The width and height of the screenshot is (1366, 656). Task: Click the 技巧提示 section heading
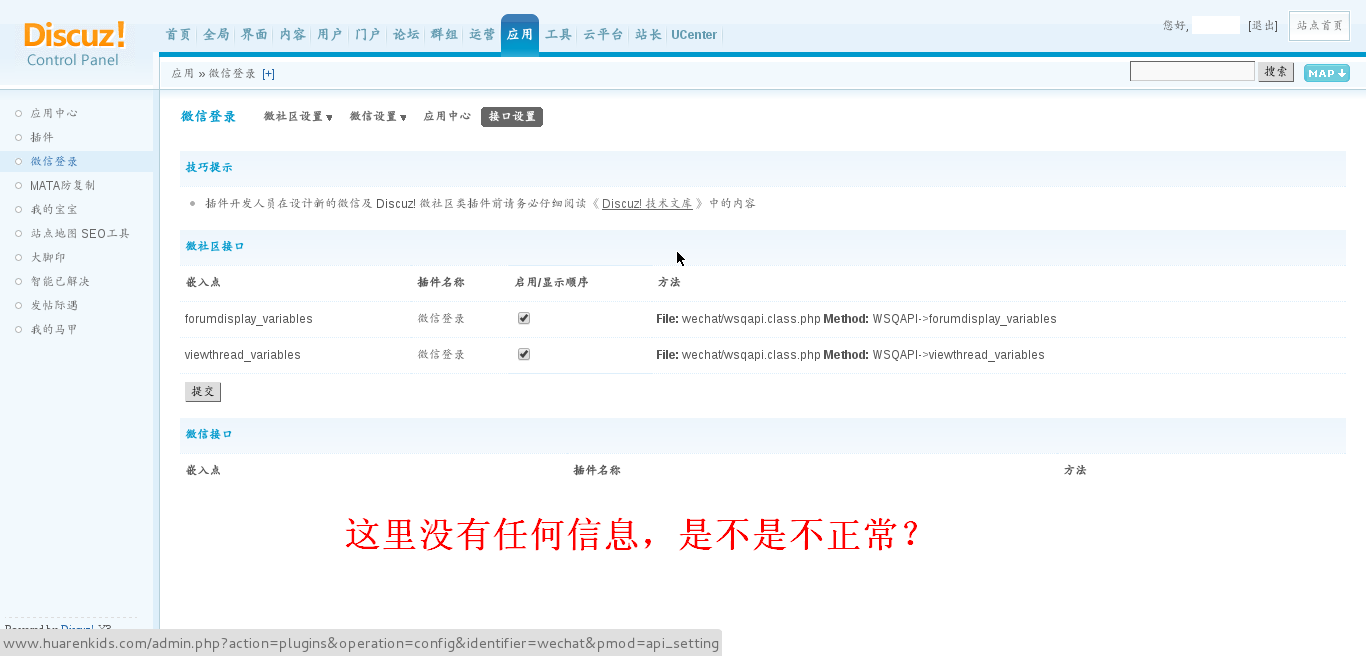[x=209, y=168]
